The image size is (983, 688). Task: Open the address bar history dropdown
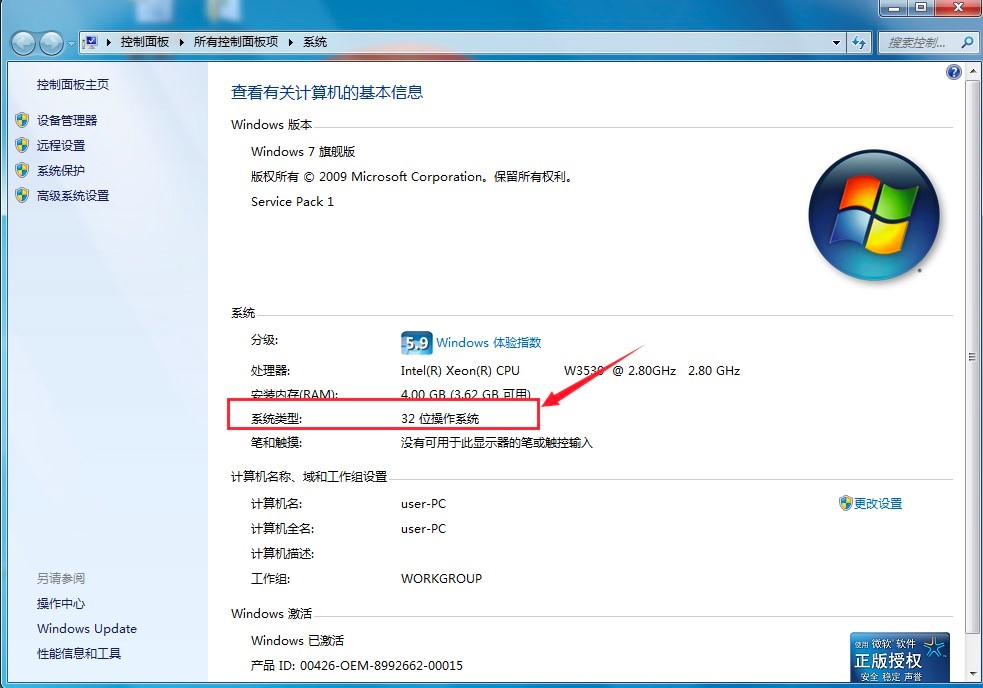click(x=837, y=42)
